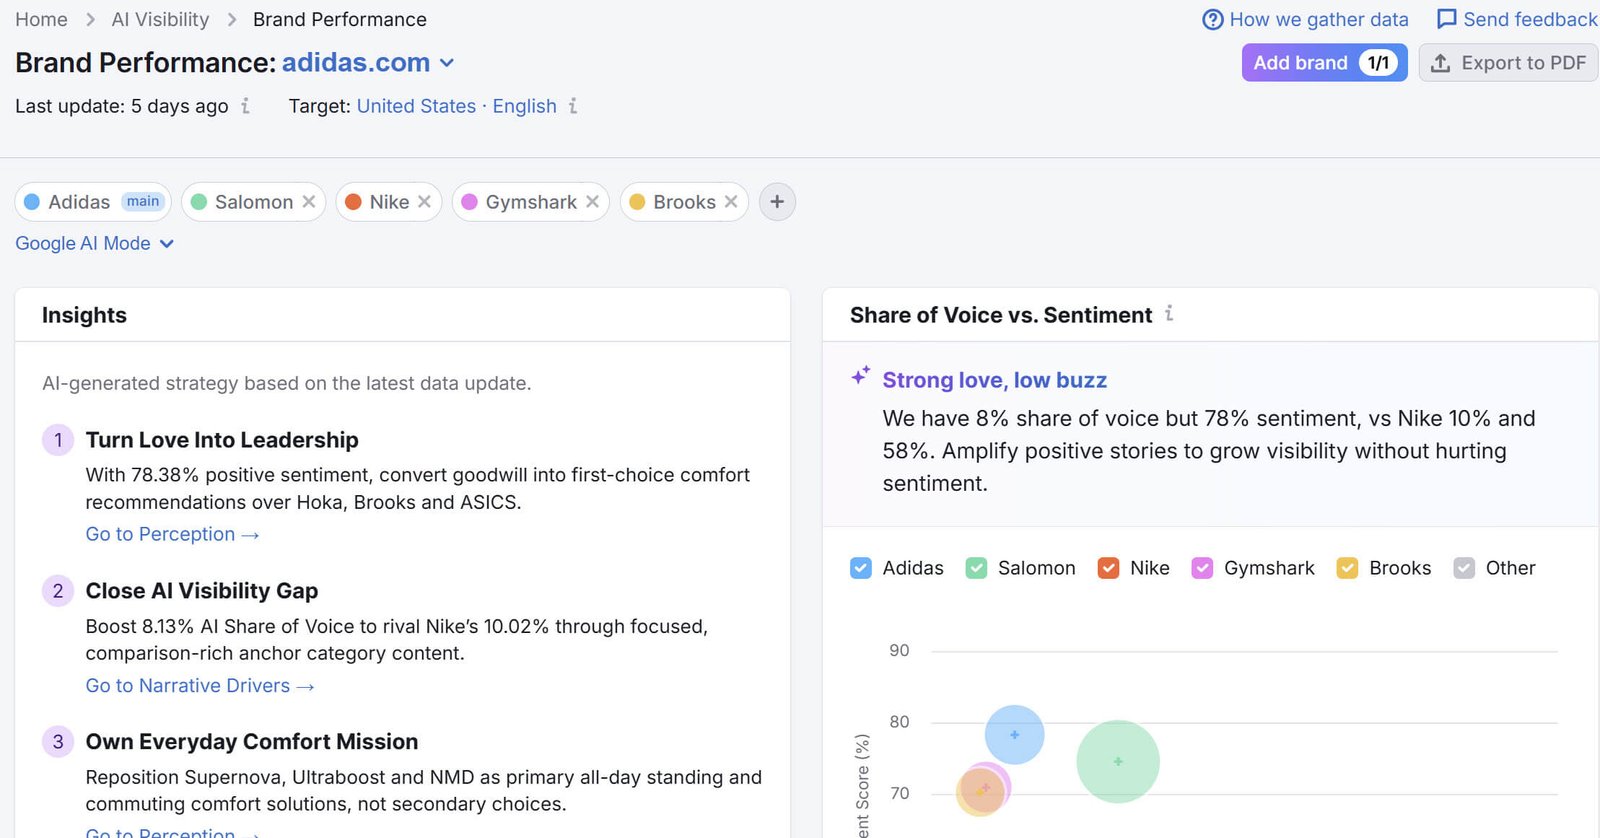Open Share of Voice vs. Sentiment info icon
This screenshot has width=1600, height=838.
point(1168,314)
